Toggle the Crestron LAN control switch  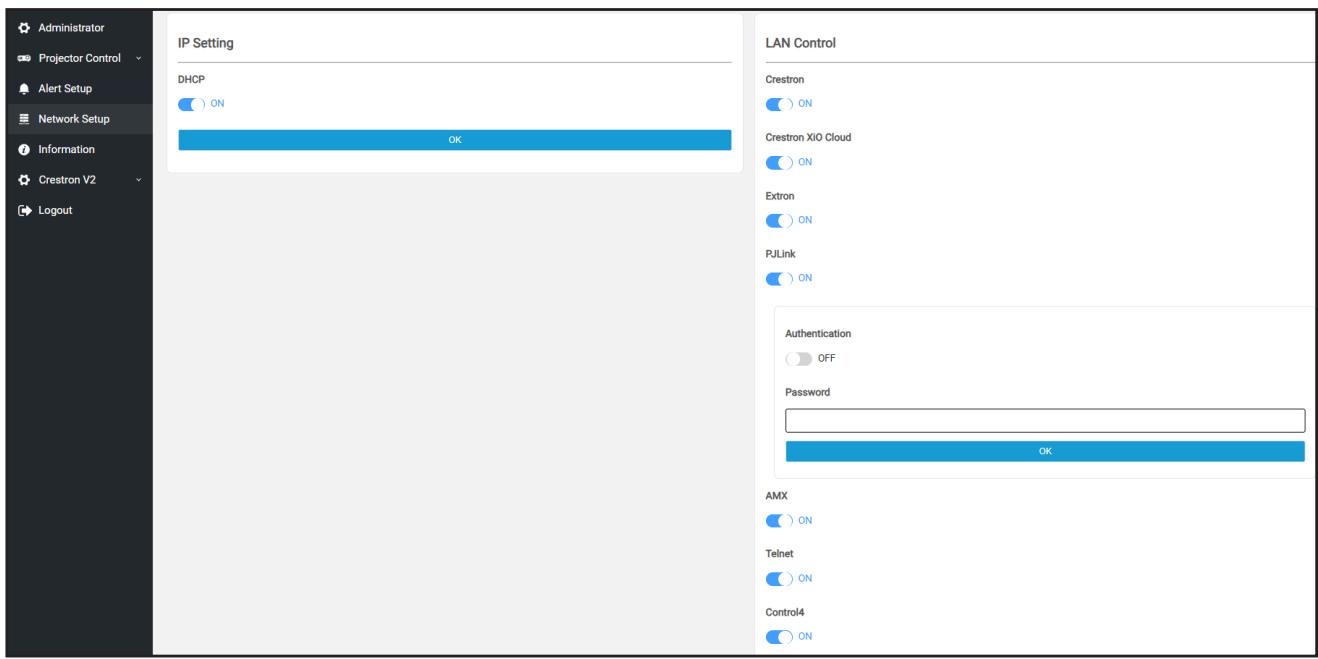point(778,103)
